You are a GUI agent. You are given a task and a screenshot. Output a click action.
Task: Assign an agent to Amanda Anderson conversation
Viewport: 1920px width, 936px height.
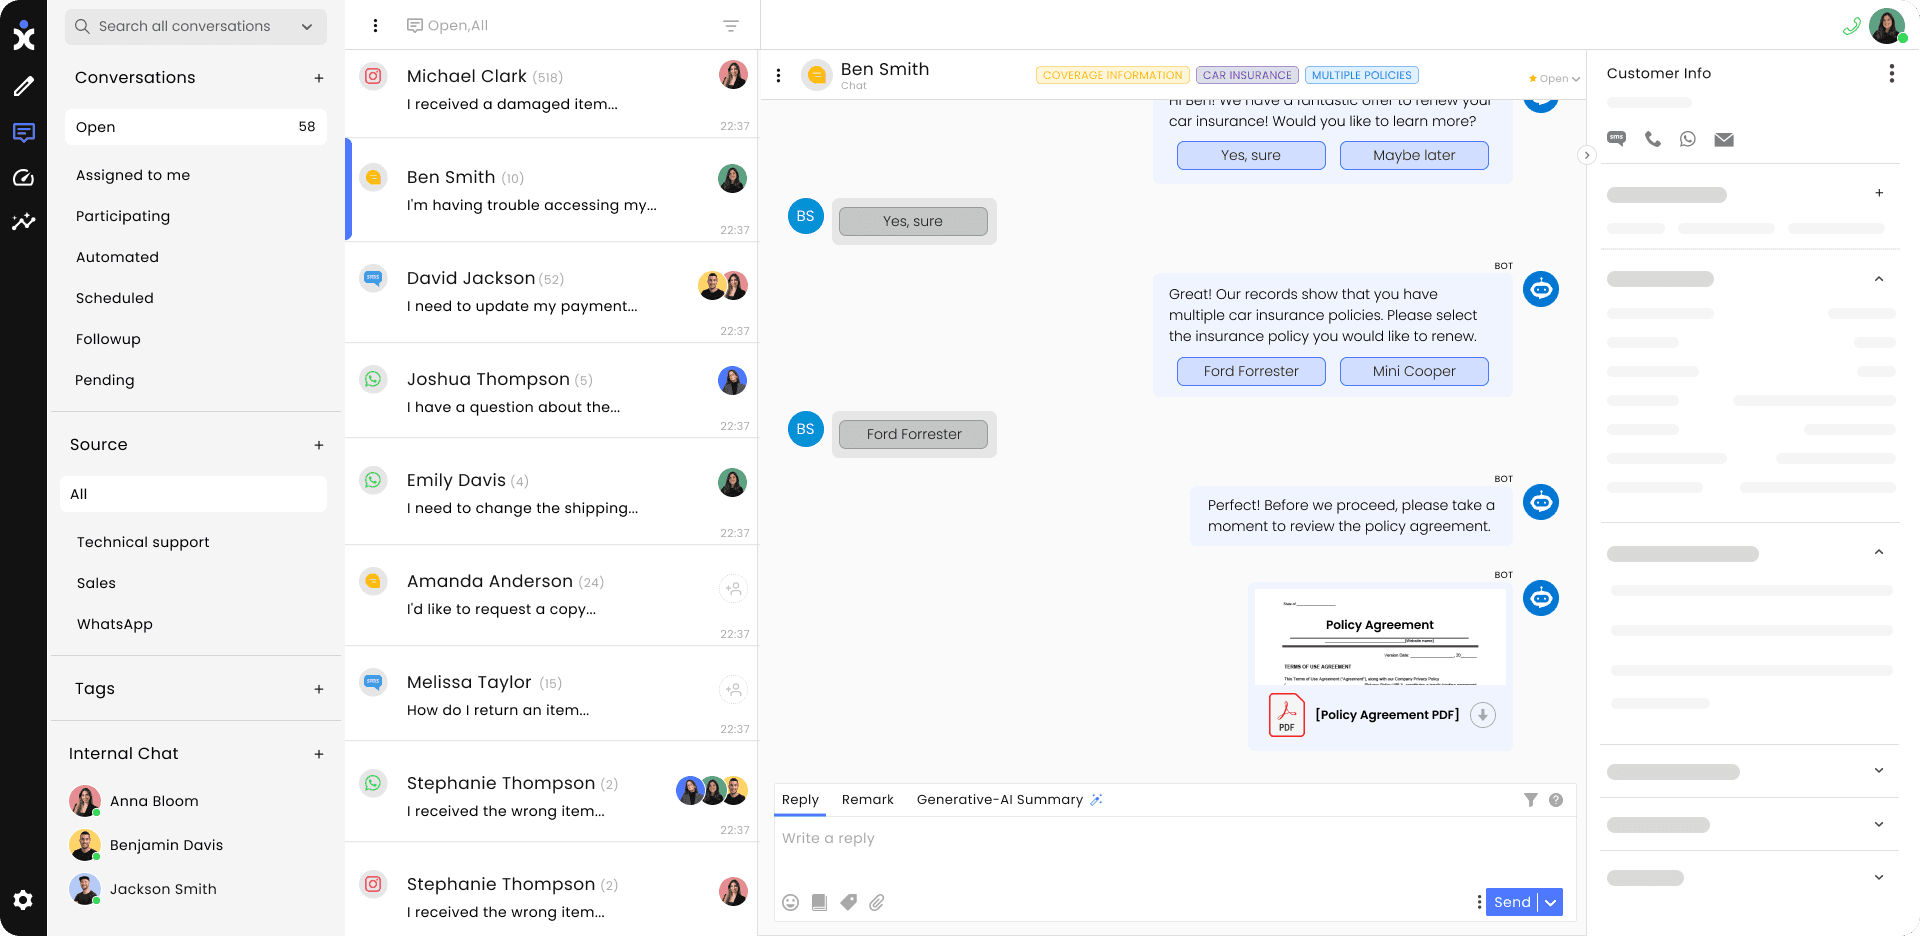coord(733,589)
